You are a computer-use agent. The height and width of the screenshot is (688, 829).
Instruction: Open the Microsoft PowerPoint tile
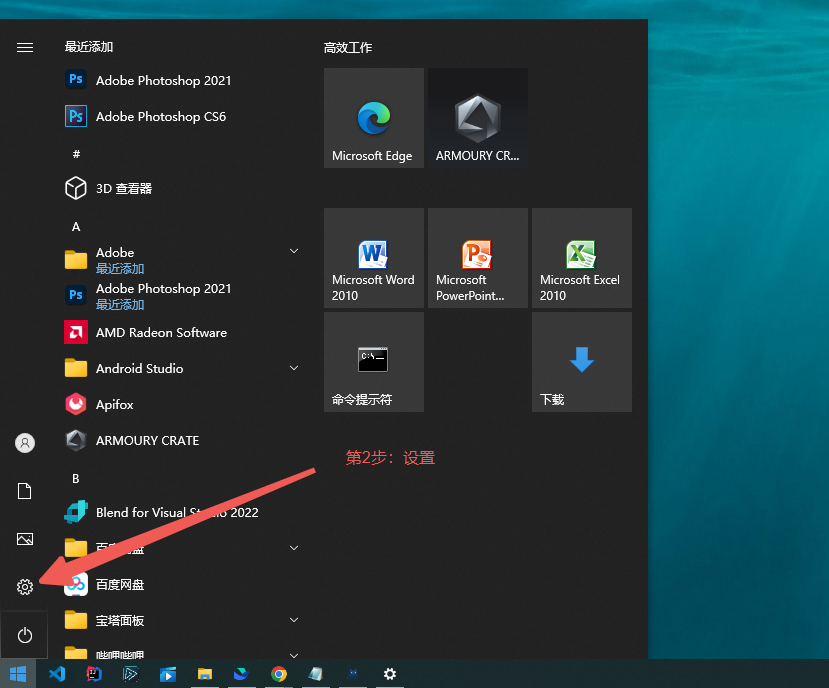click(x=478, y=258)
